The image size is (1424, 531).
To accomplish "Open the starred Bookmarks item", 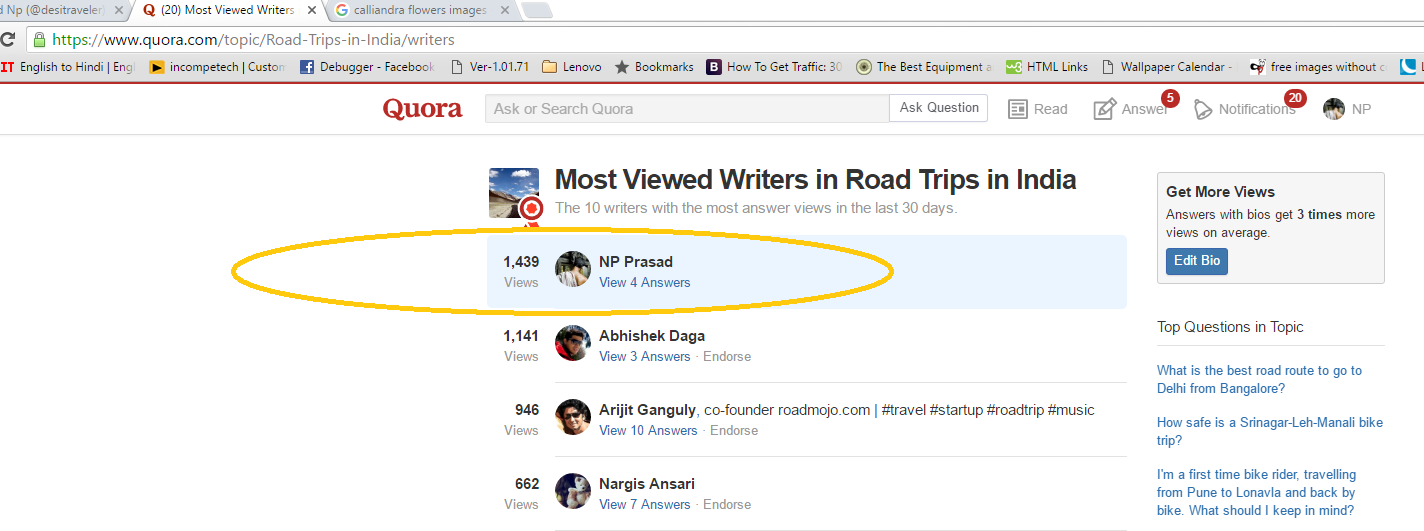I will [654, 67].
